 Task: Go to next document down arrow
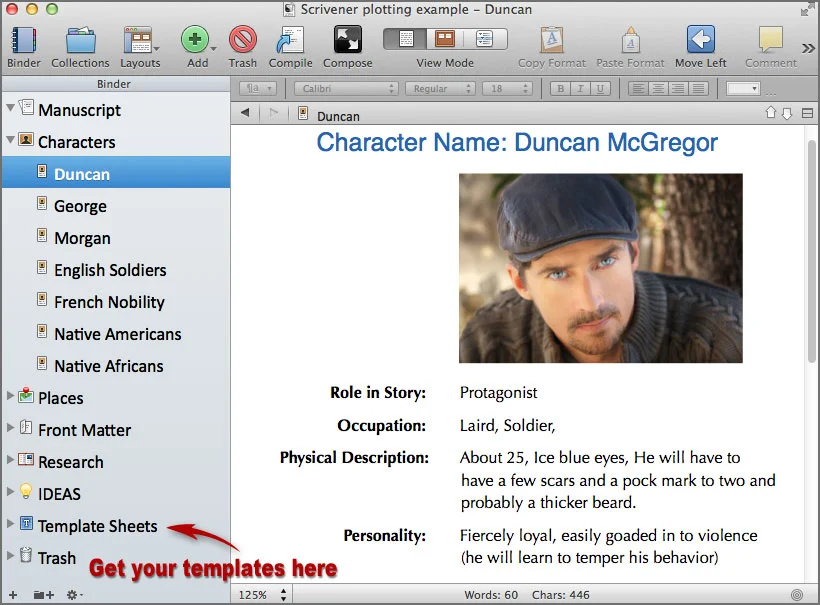(x=787, y=113)
